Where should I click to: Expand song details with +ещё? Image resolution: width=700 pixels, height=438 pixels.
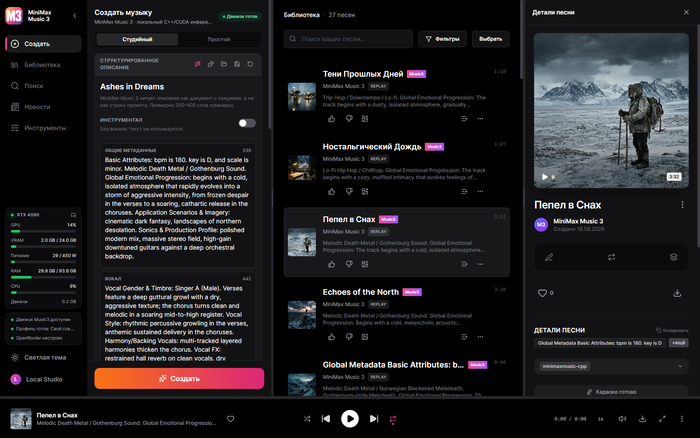pos(679,343)
